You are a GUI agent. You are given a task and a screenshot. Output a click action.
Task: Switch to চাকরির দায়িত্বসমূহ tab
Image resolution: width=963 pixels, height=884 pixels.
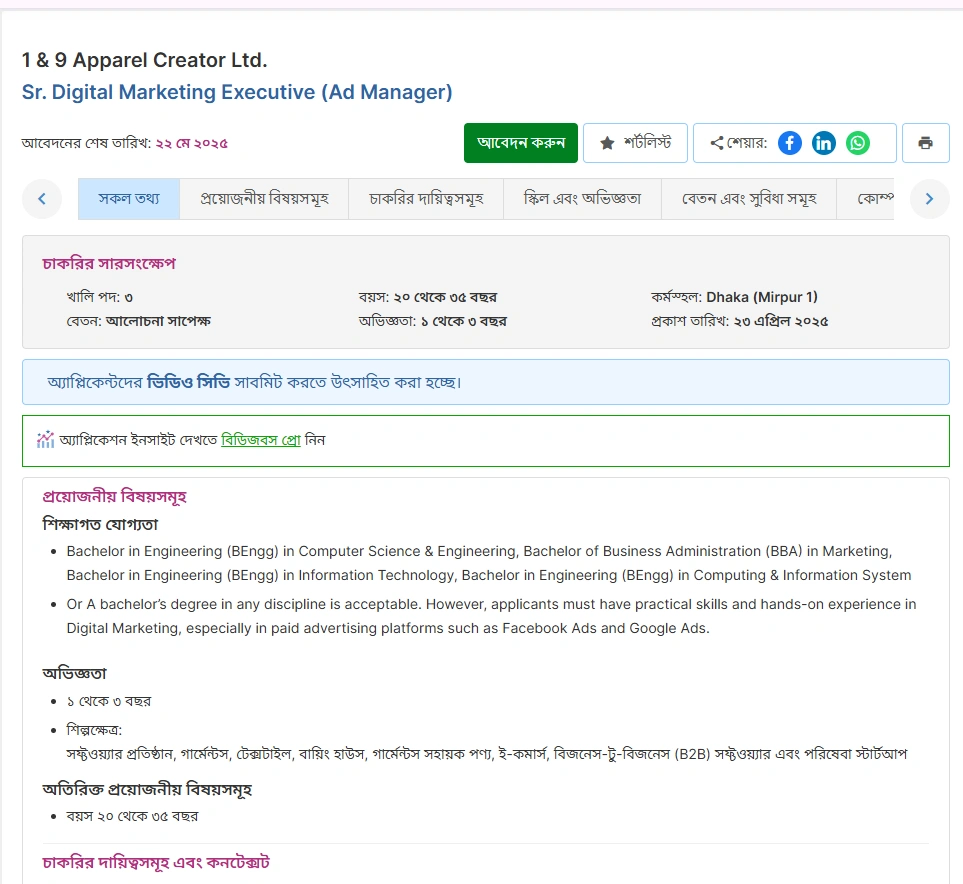click(x=426, y=198)
